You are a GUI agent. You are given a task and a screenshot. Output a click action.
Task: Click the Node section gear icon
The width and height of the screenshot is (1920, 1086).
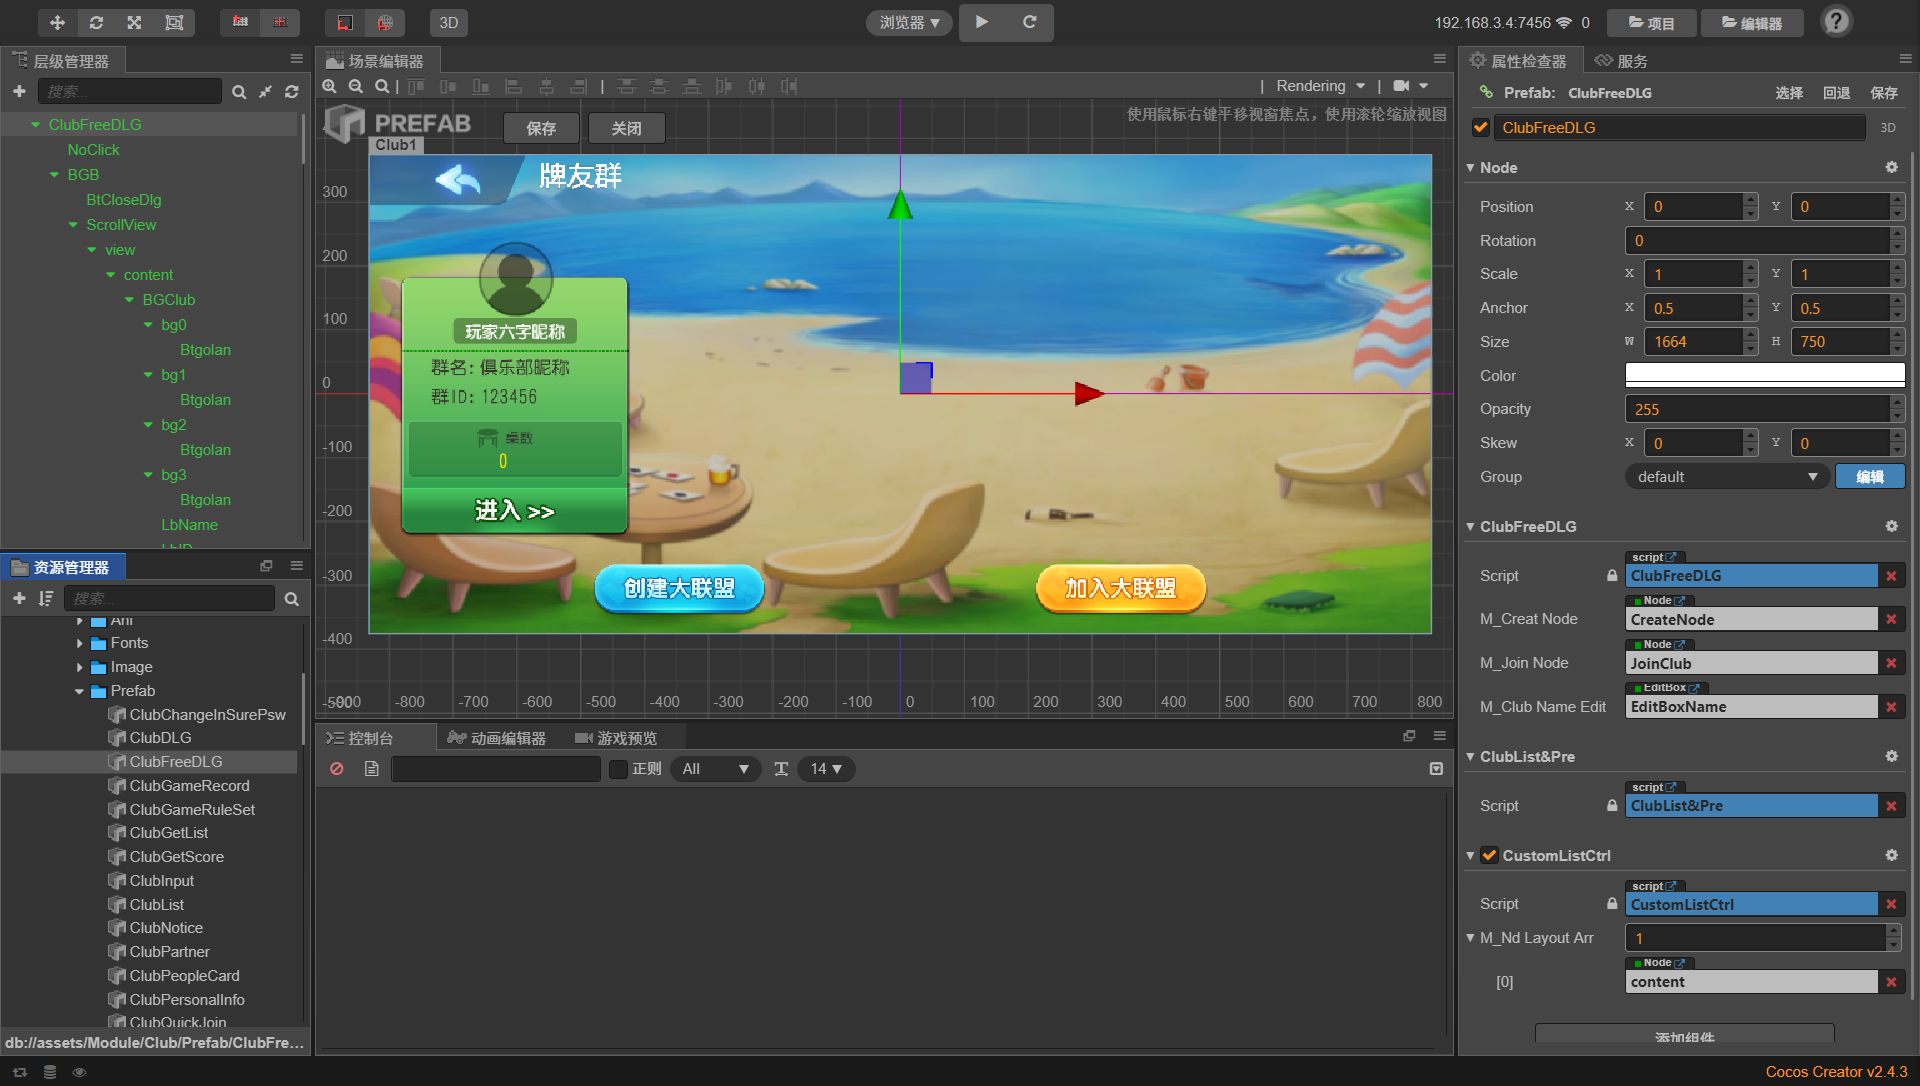click(1891, 167)
